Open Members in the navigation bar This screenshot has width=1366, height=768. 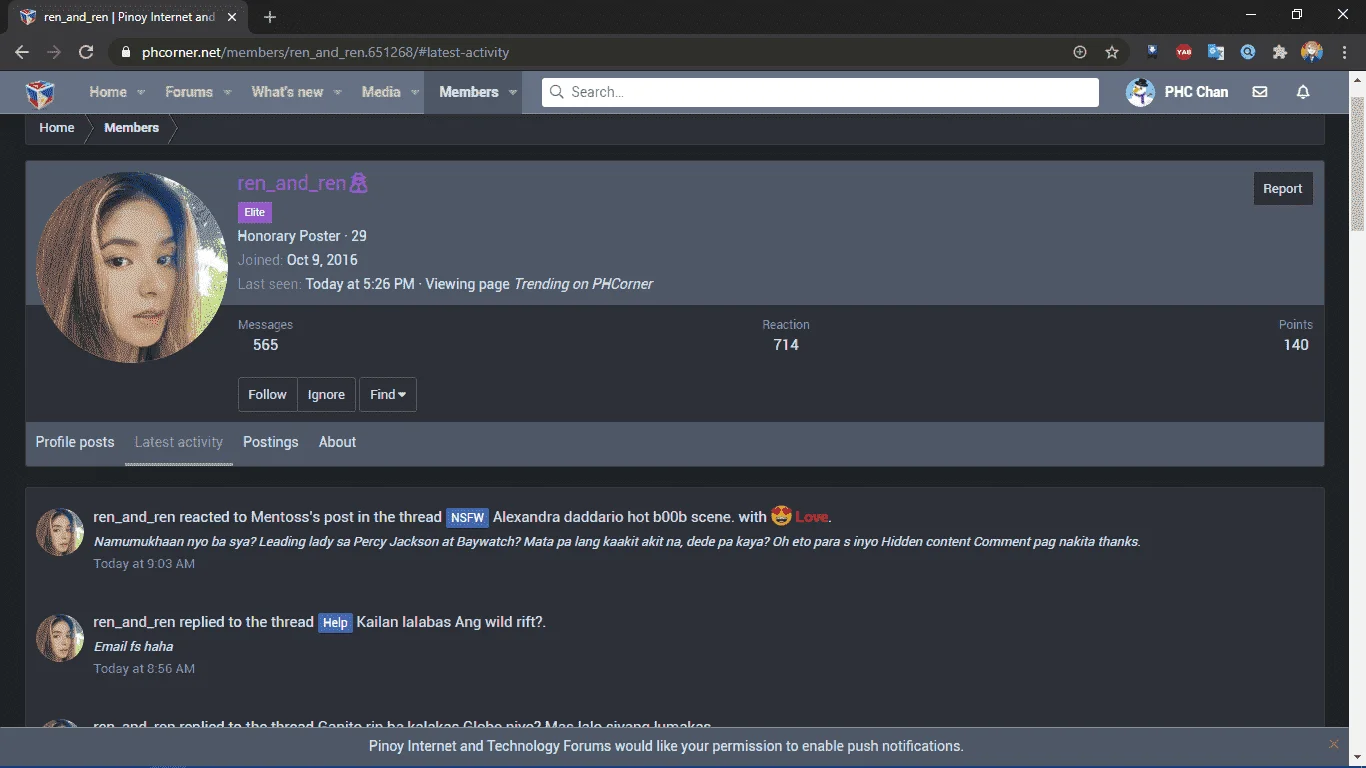pyautogui.click(x=469, y=92)
